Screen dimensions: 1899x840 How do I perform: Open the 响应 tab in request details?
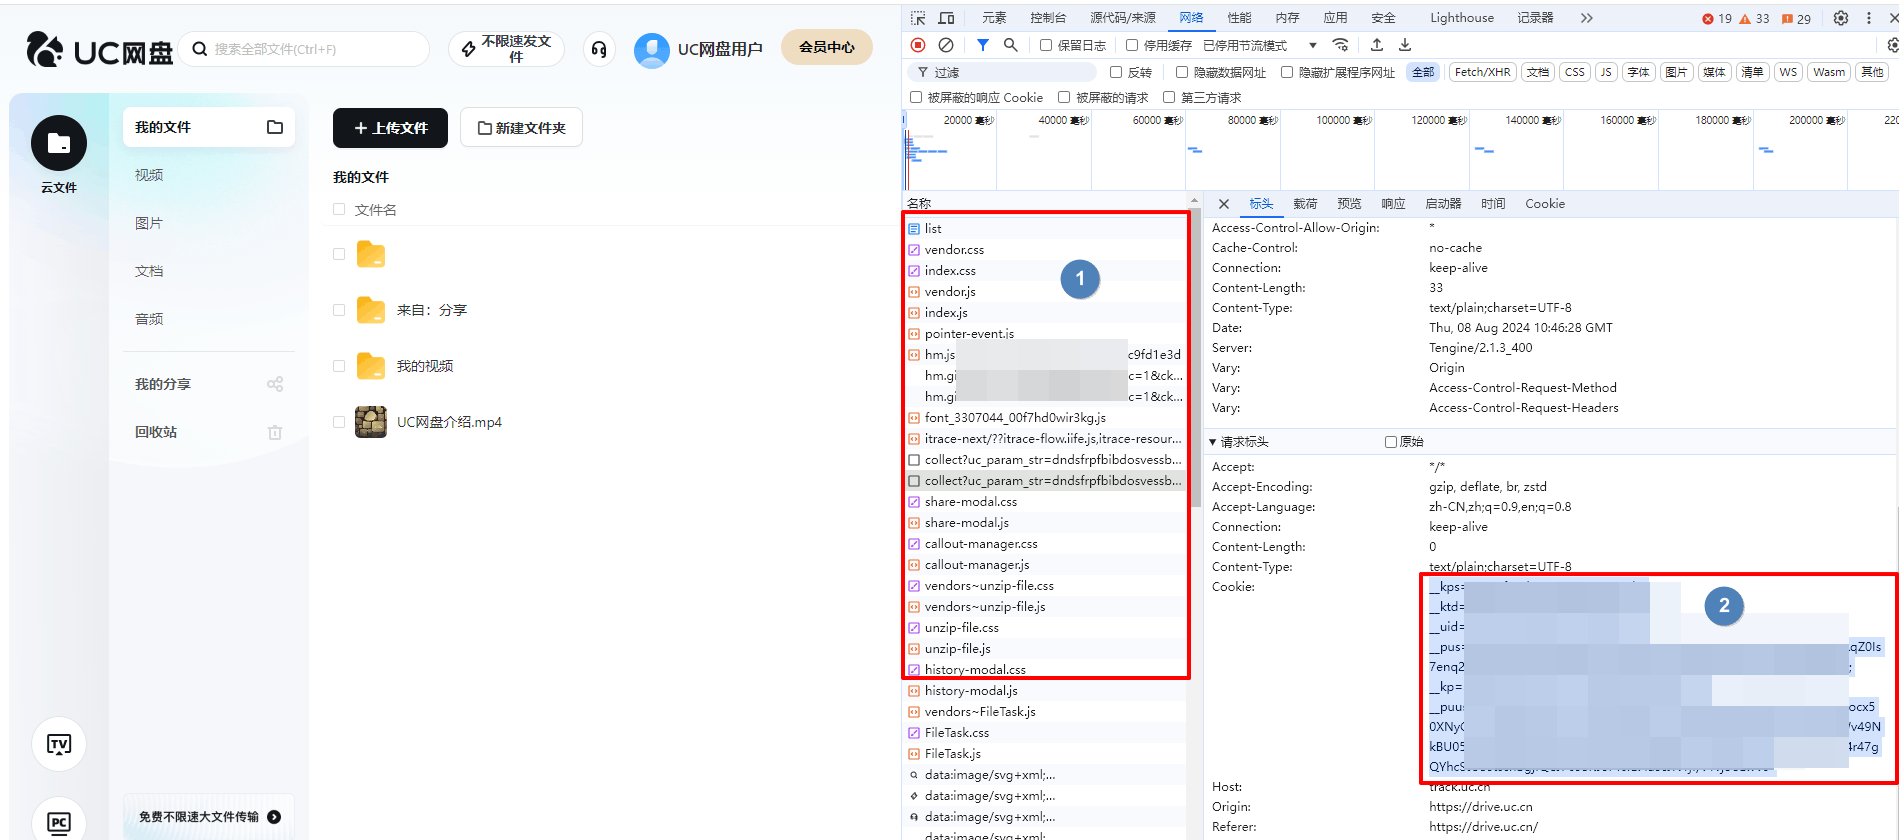tap(1393, 204)
